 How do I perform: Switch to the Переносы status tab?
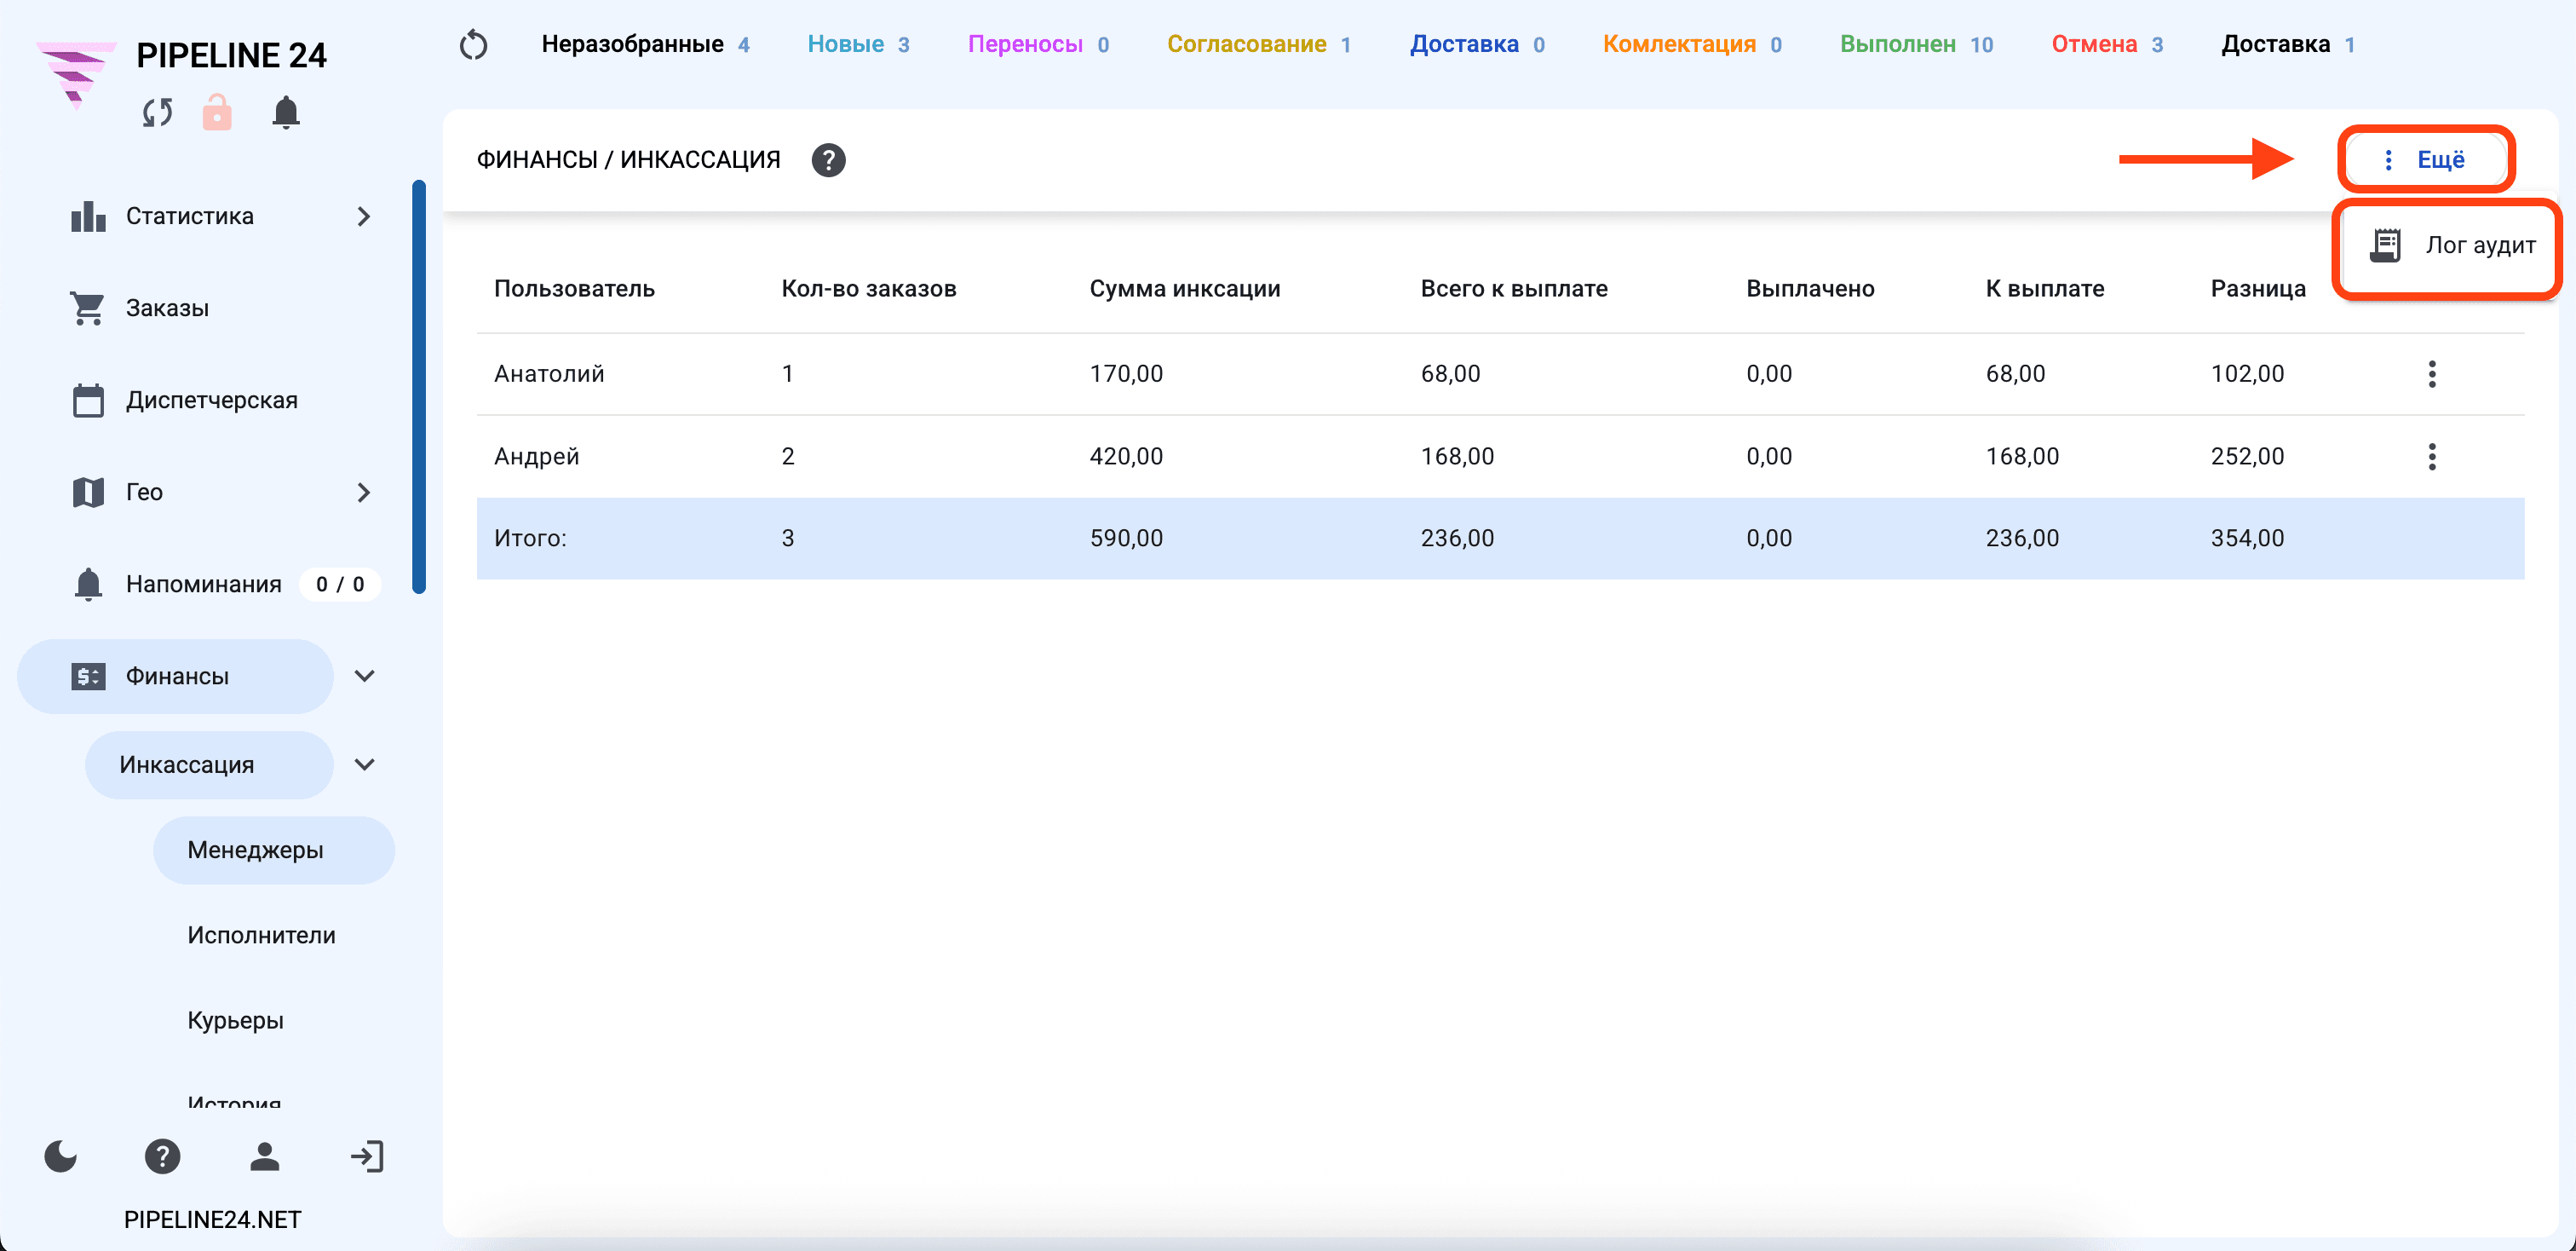(1038, 44)
